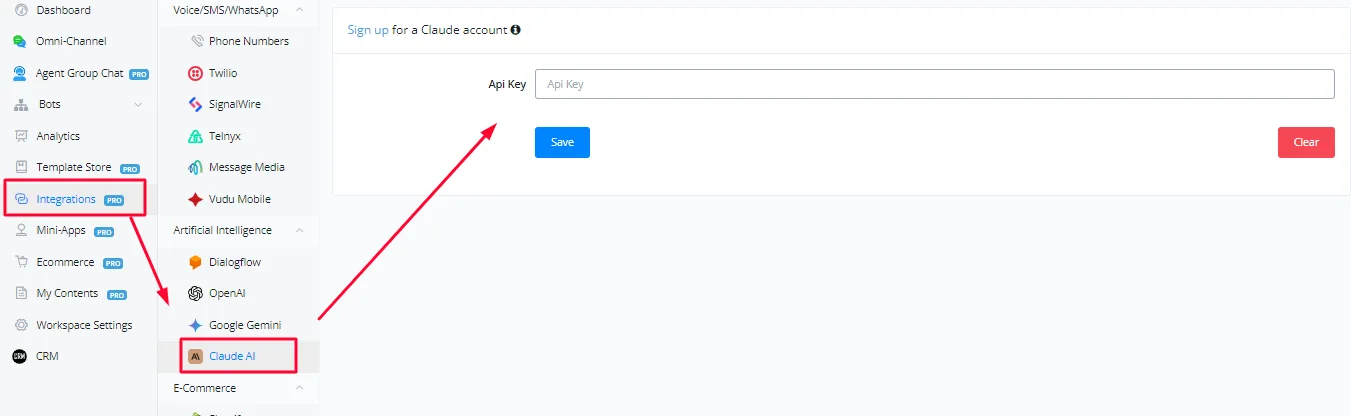Click the red Clear button
The height and width of the screenshot is (416, 1351).
click(1306, 142)
